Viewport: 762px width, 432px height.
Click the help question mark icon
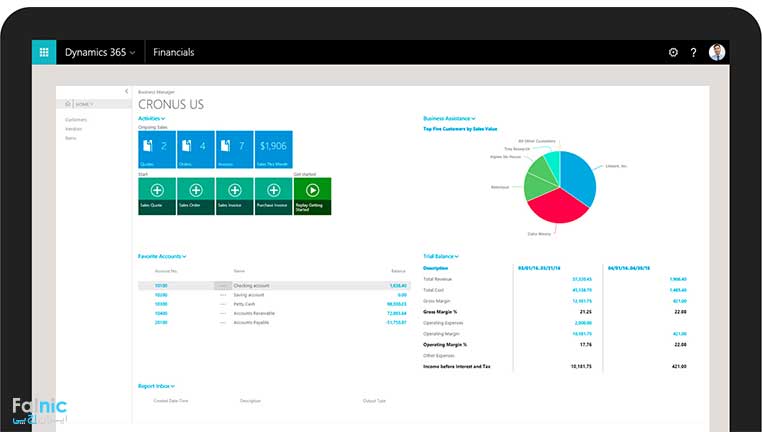click(x=694, y=52)
